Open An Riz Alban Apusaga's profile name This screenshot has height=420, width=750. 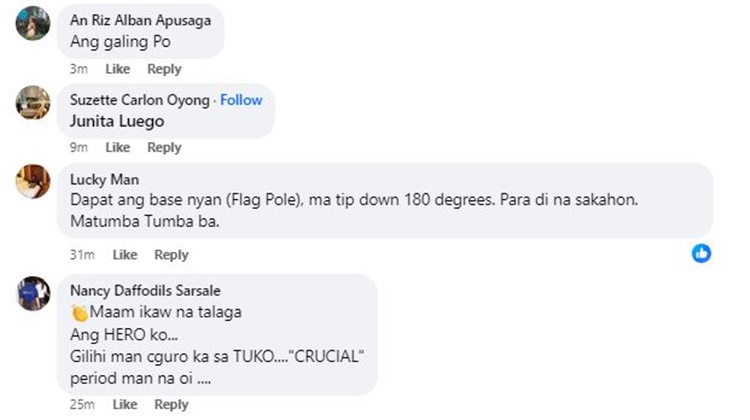(x=141, y=21)
